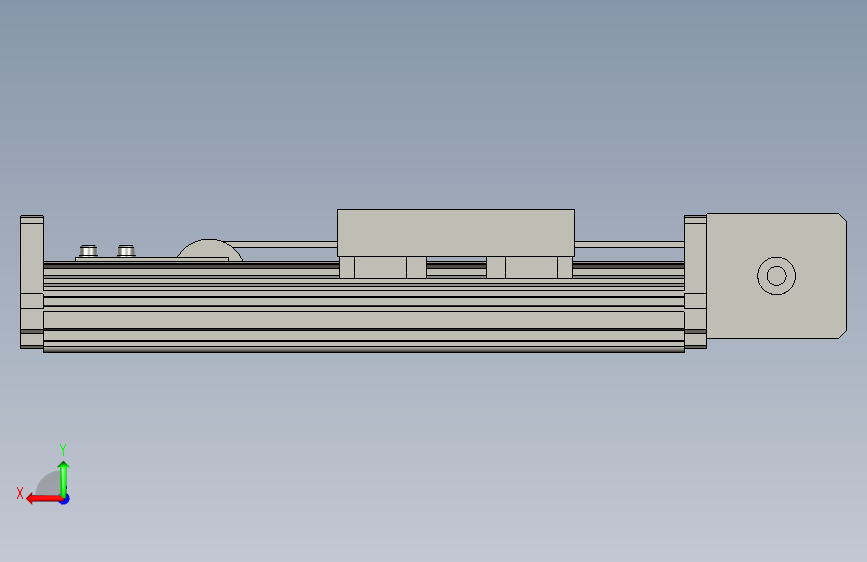867x562 pixels.
Task: Click the green Y axis arrow of the triad
Action: pyautogui.click(x=64, y=479)
